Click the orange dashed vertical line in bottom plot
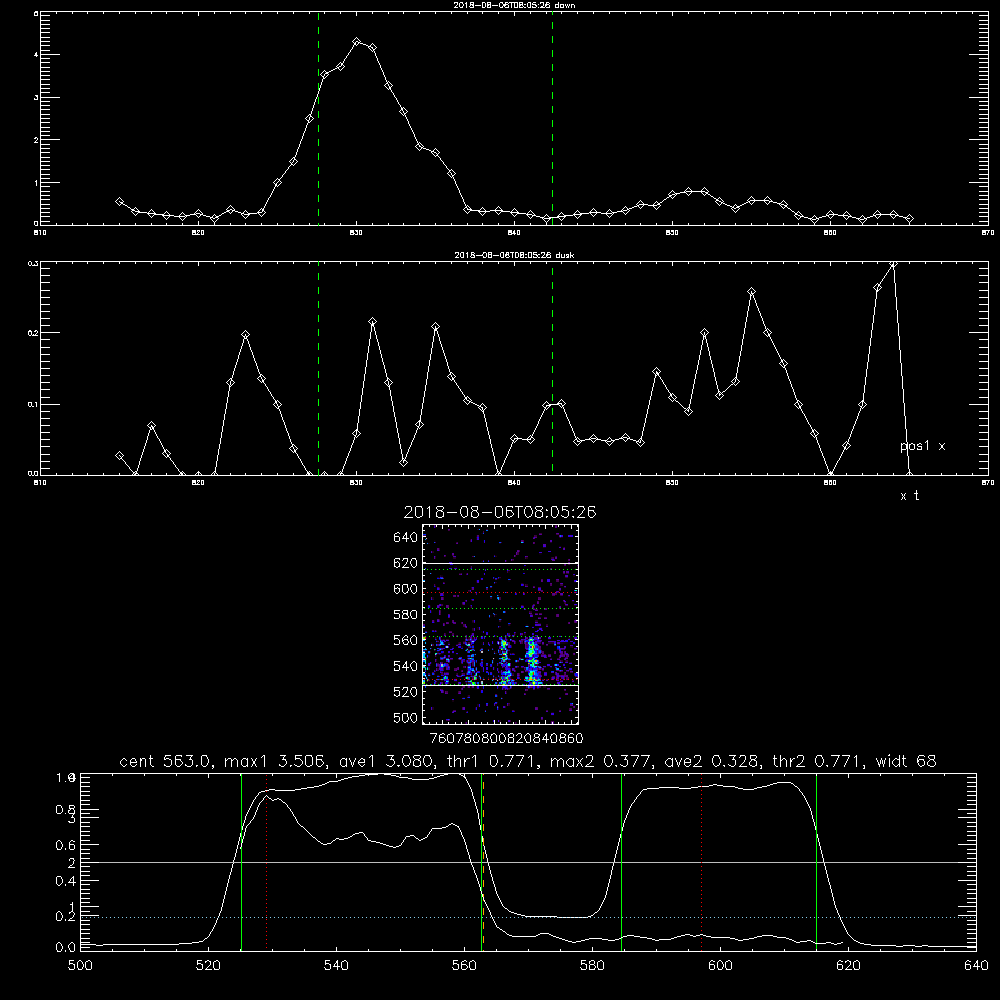 coord(483,862)
